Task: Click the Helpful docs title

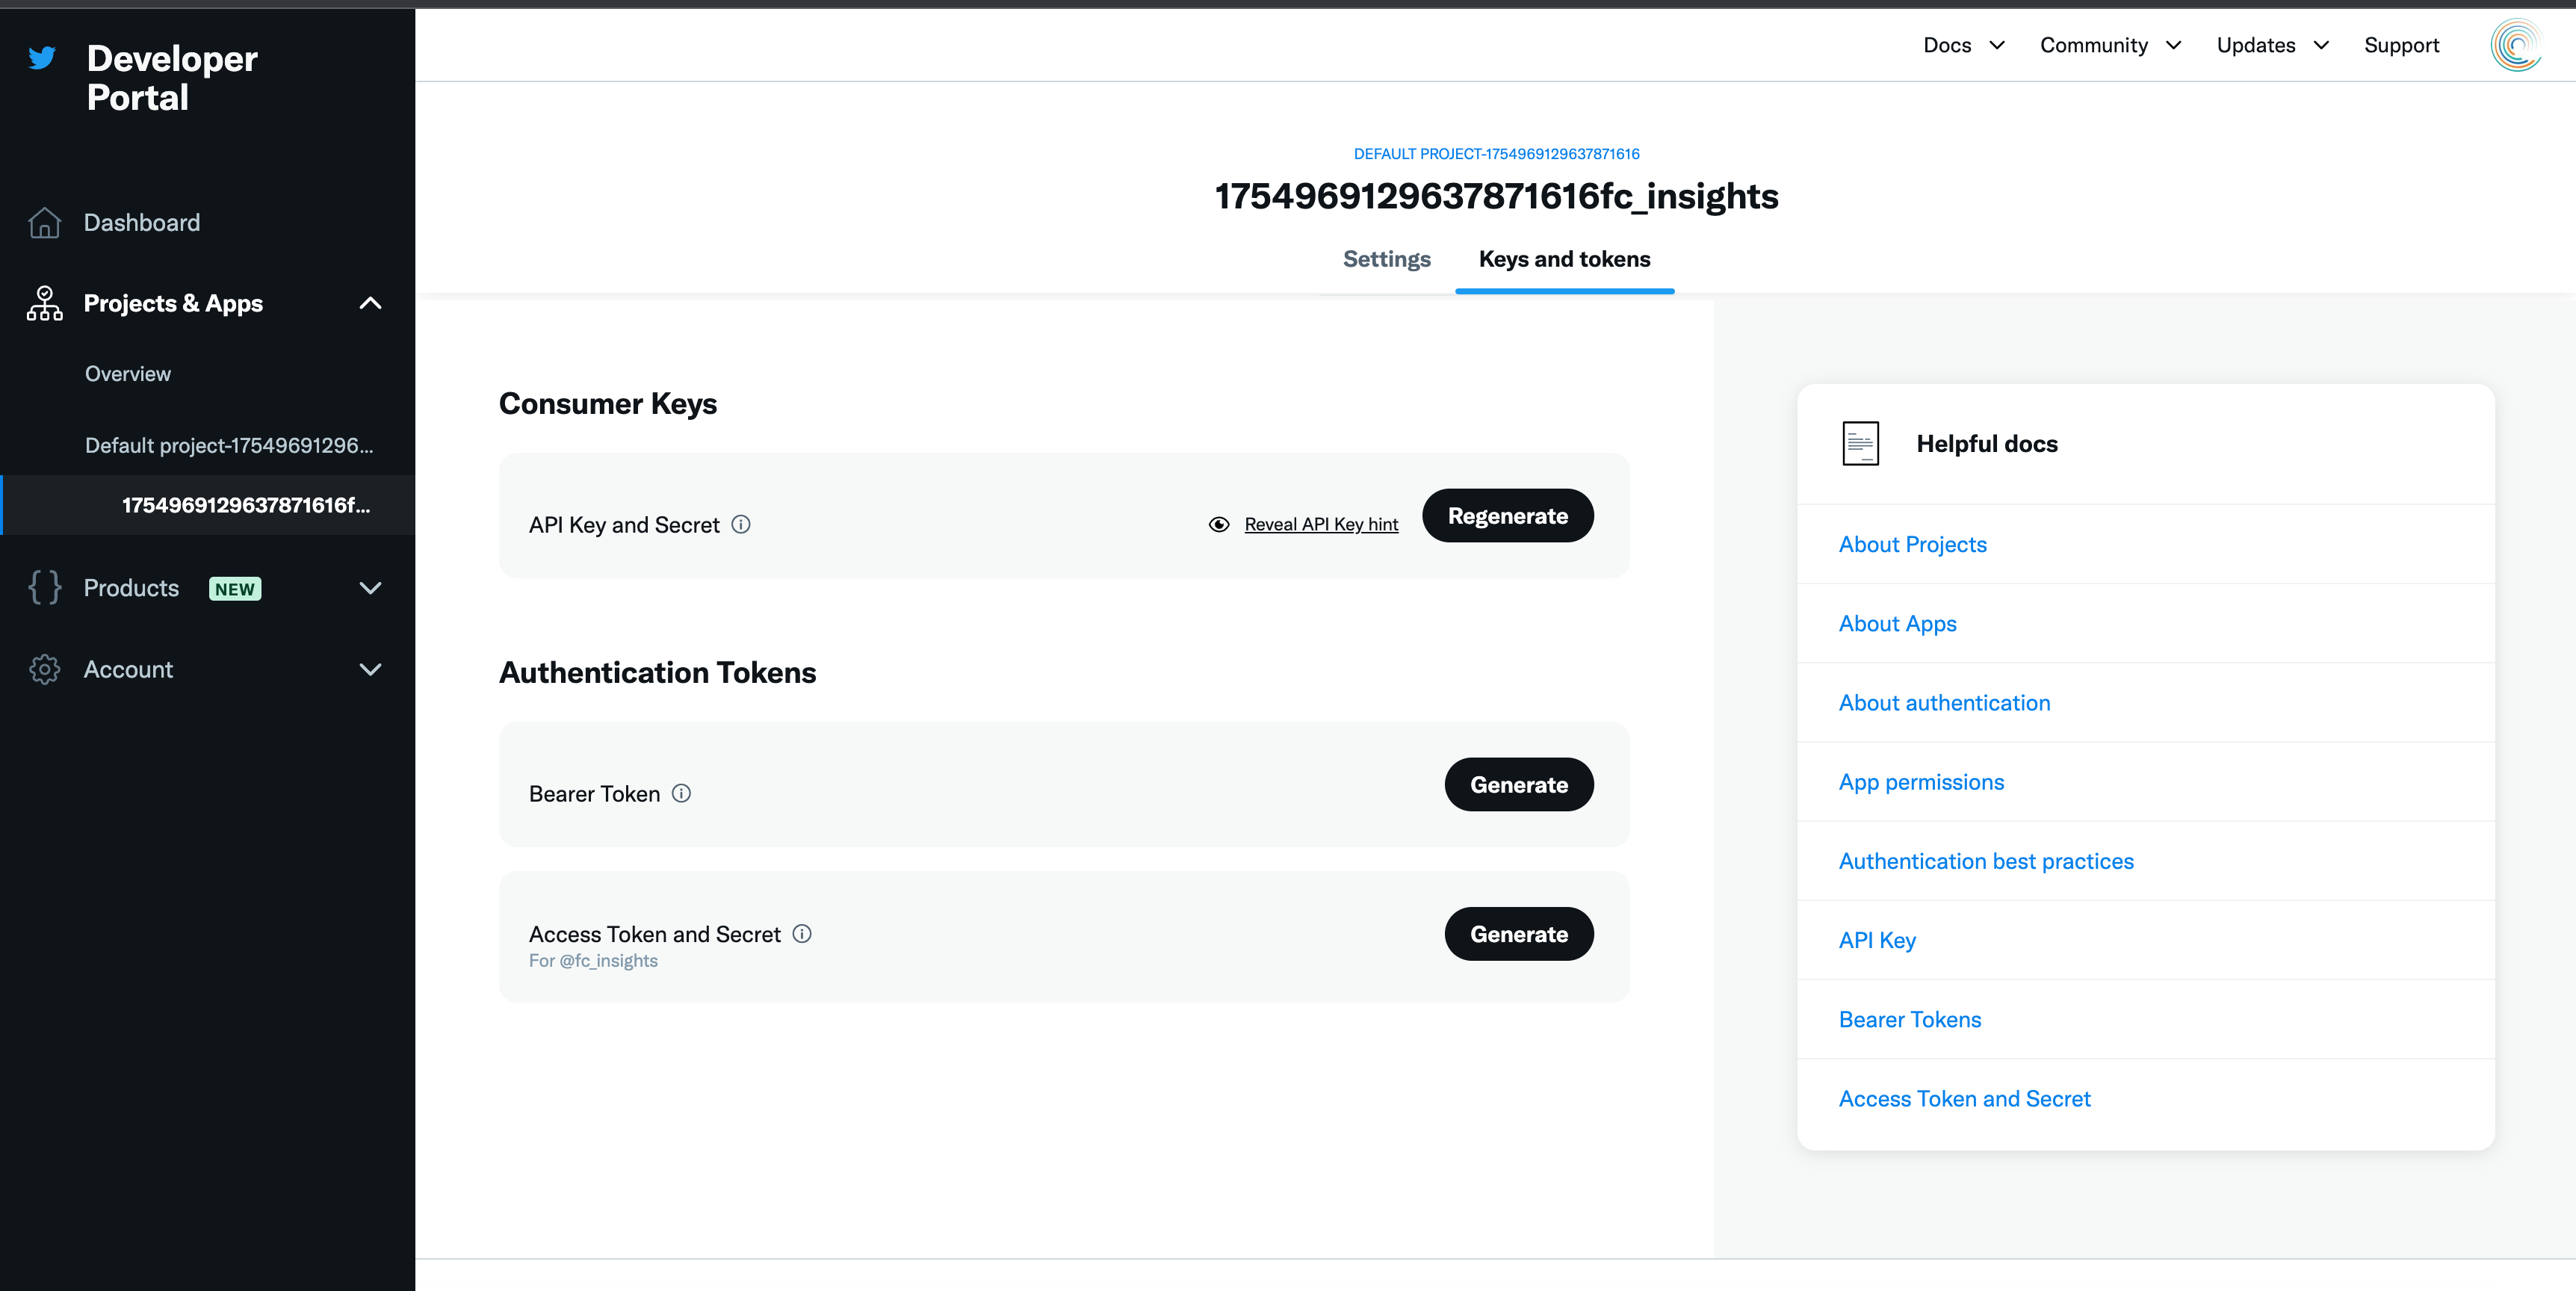Action: (1987, 444)
